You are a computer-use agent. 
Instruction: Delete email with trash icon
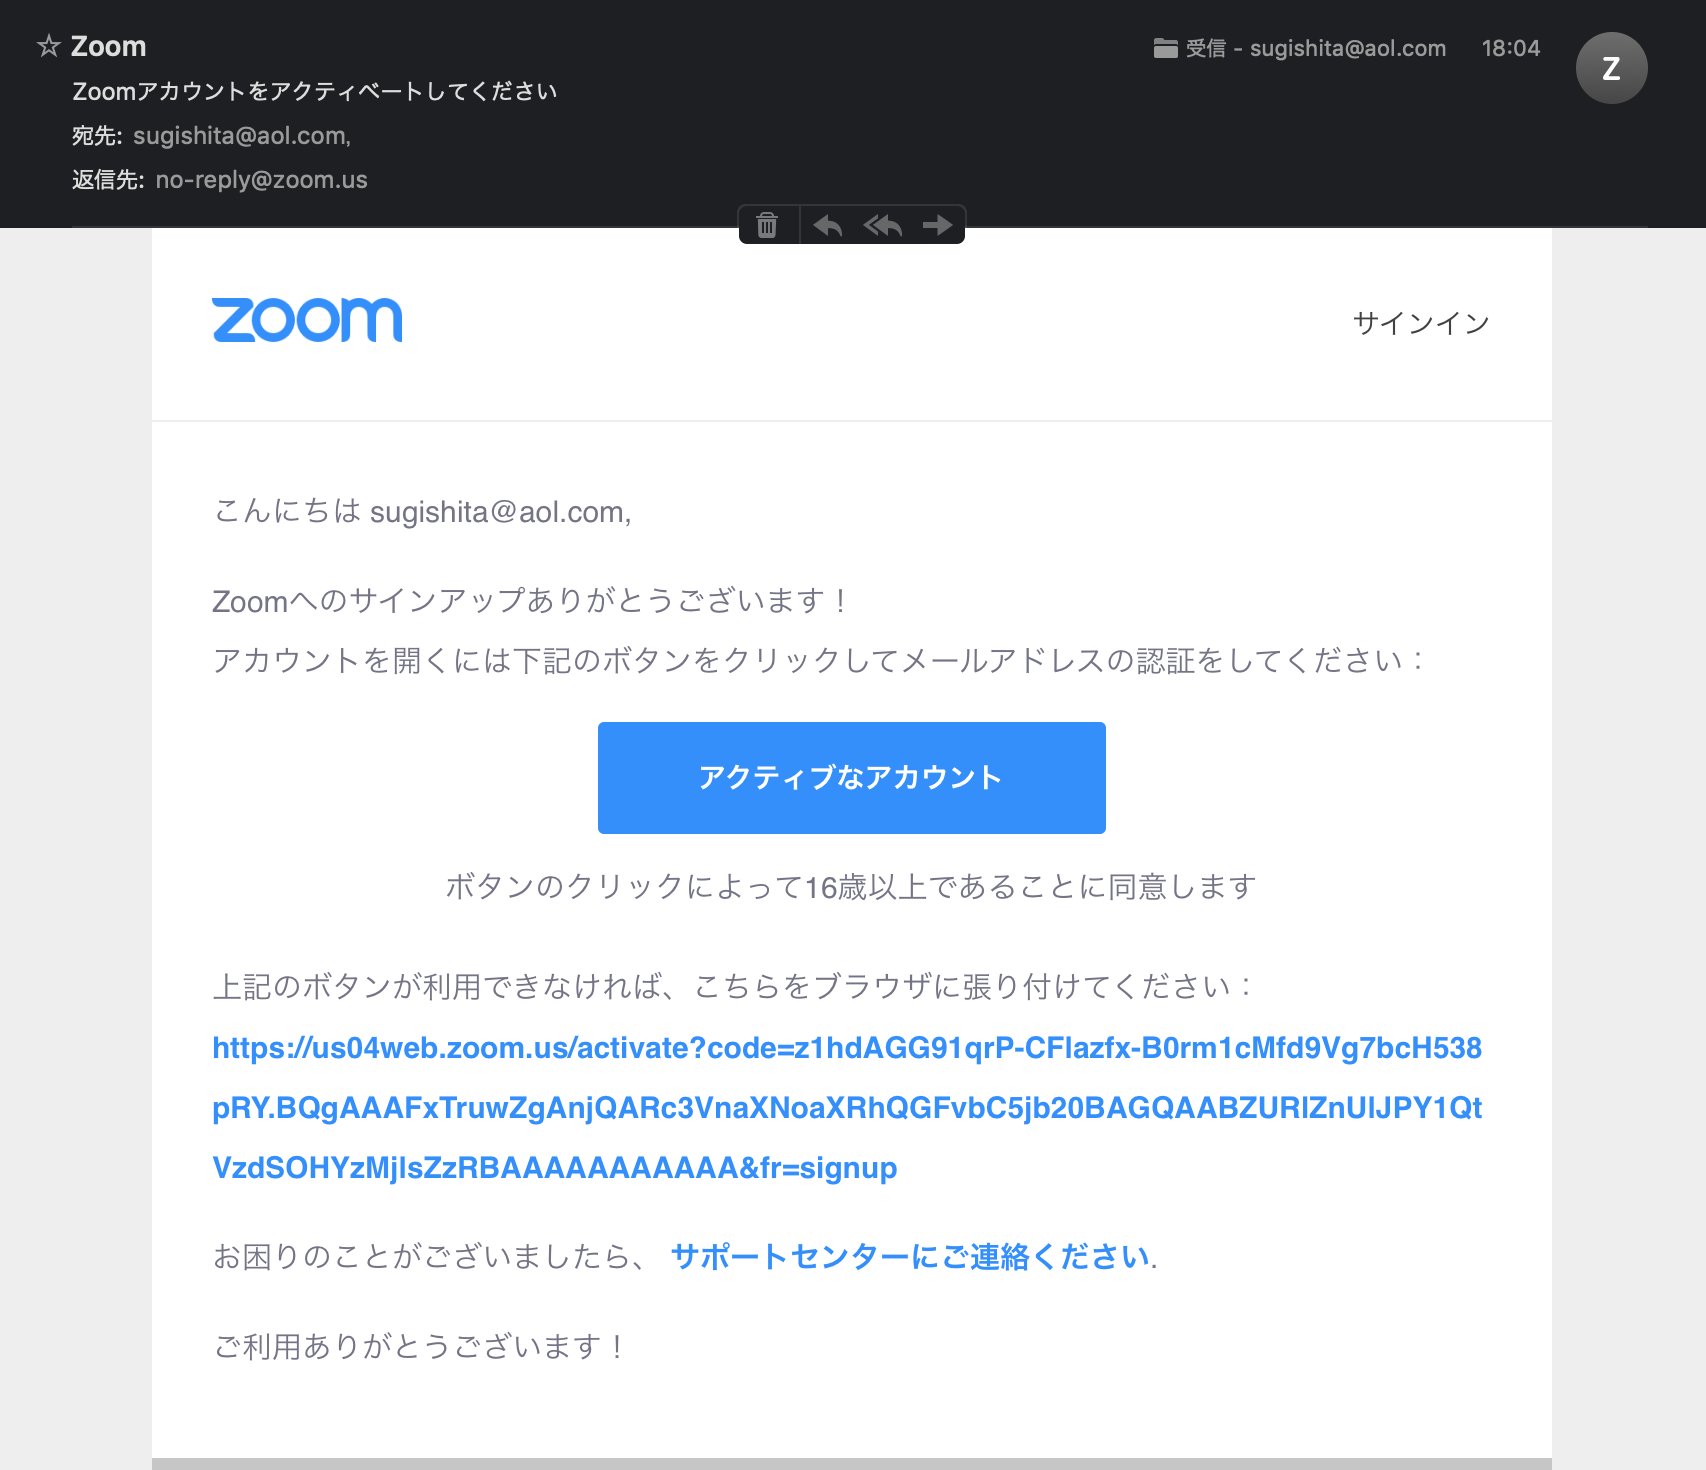click(x=767, y=225)
